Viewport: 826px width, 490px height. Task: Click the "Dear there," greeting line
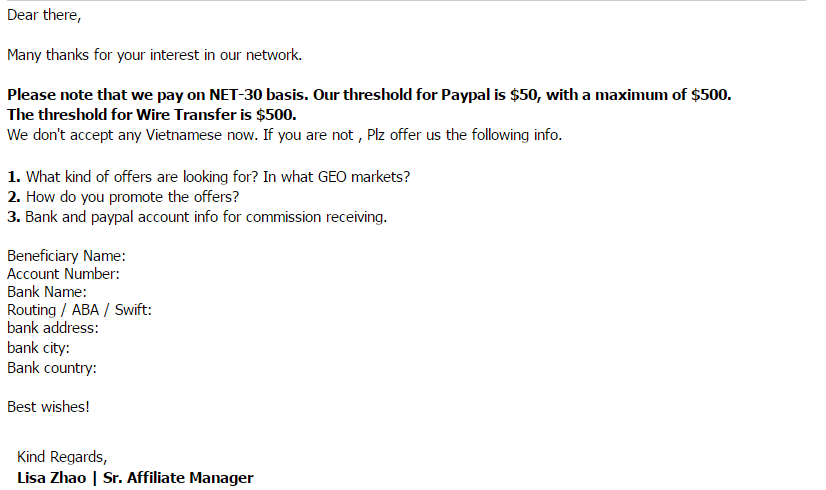pyautogui.click(x=44, y=16)
